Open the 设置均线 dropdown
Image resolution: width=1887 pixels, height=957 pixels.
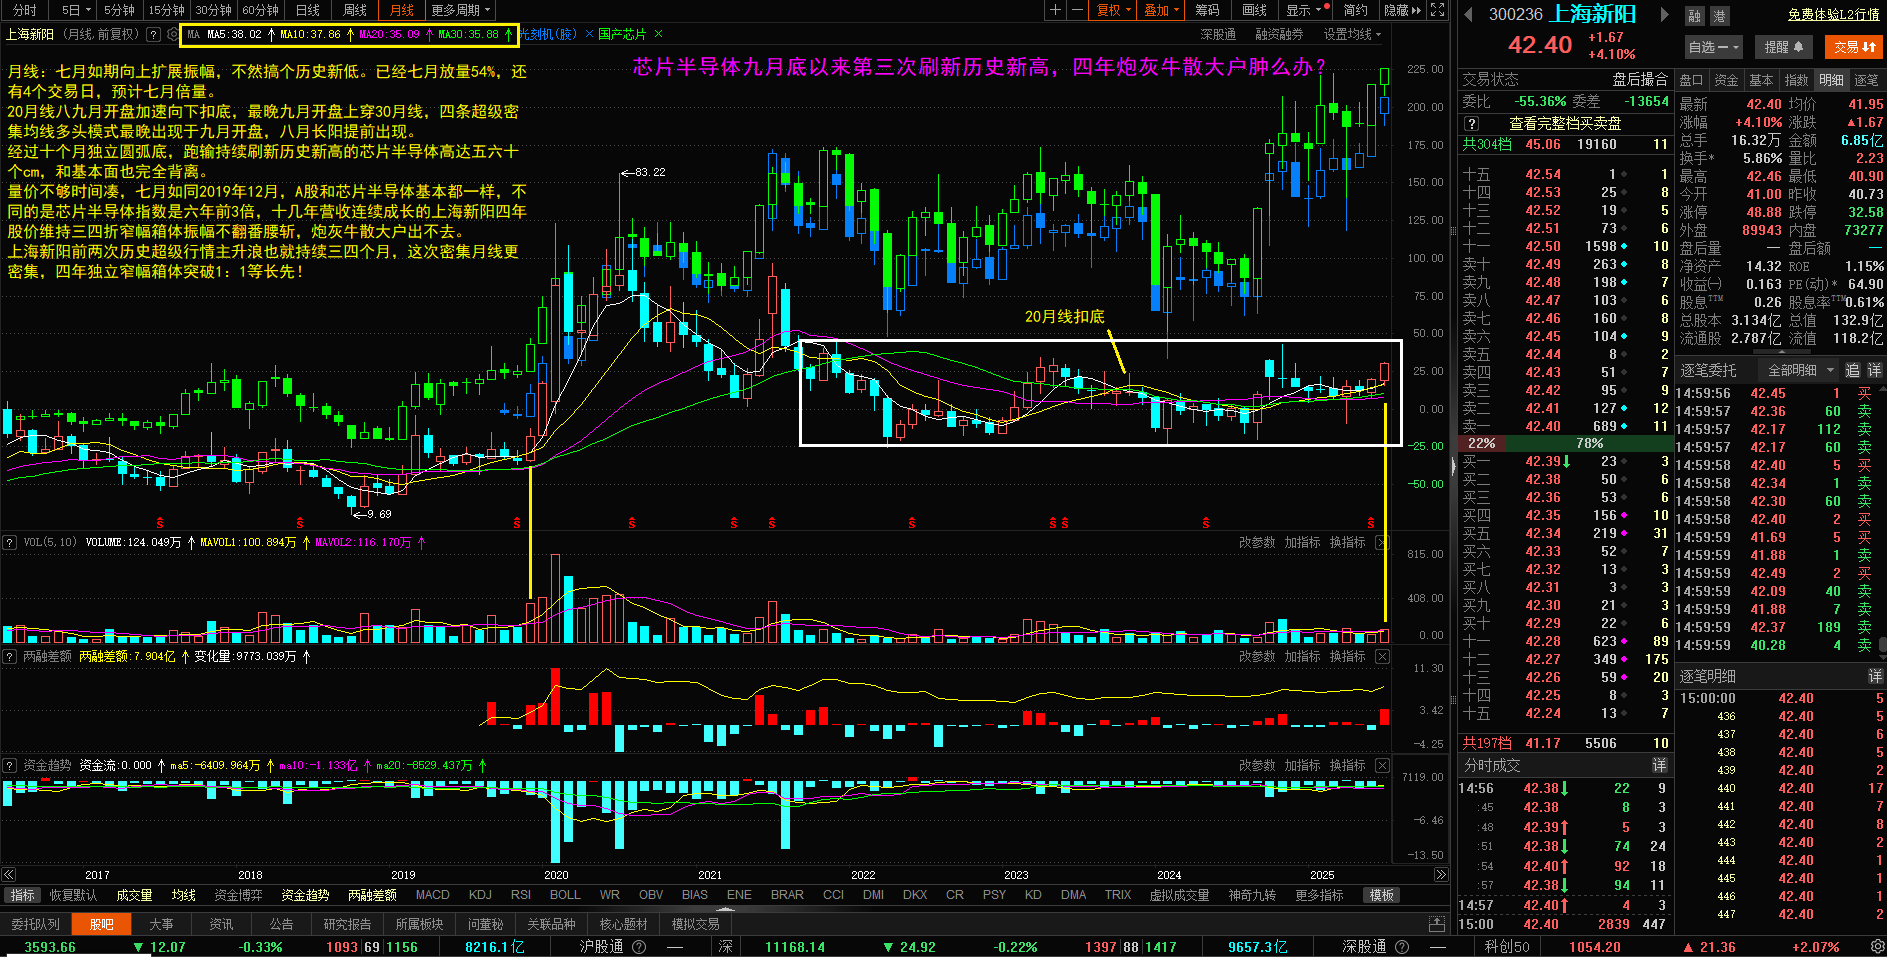1352,34
